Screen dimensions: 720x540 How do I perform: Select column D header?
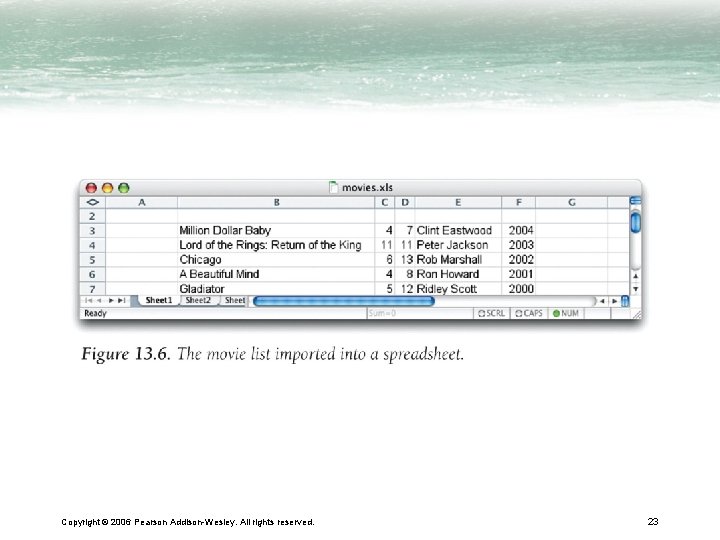(405, 202)
